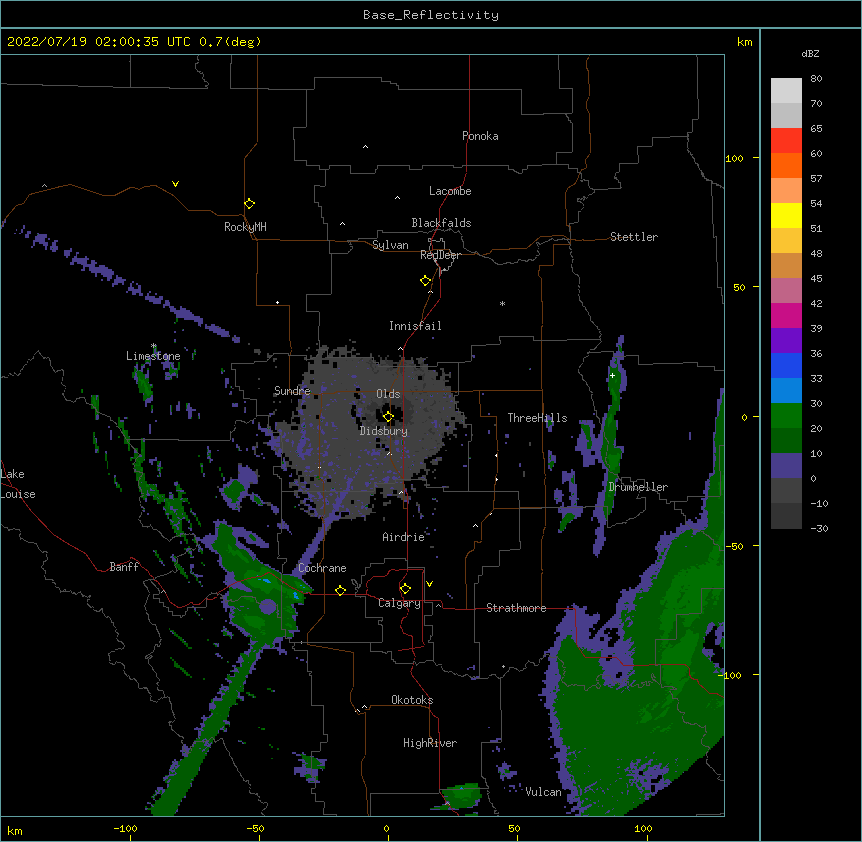Click the yellow 54 dBZ legend swatch

pos(786,215)
